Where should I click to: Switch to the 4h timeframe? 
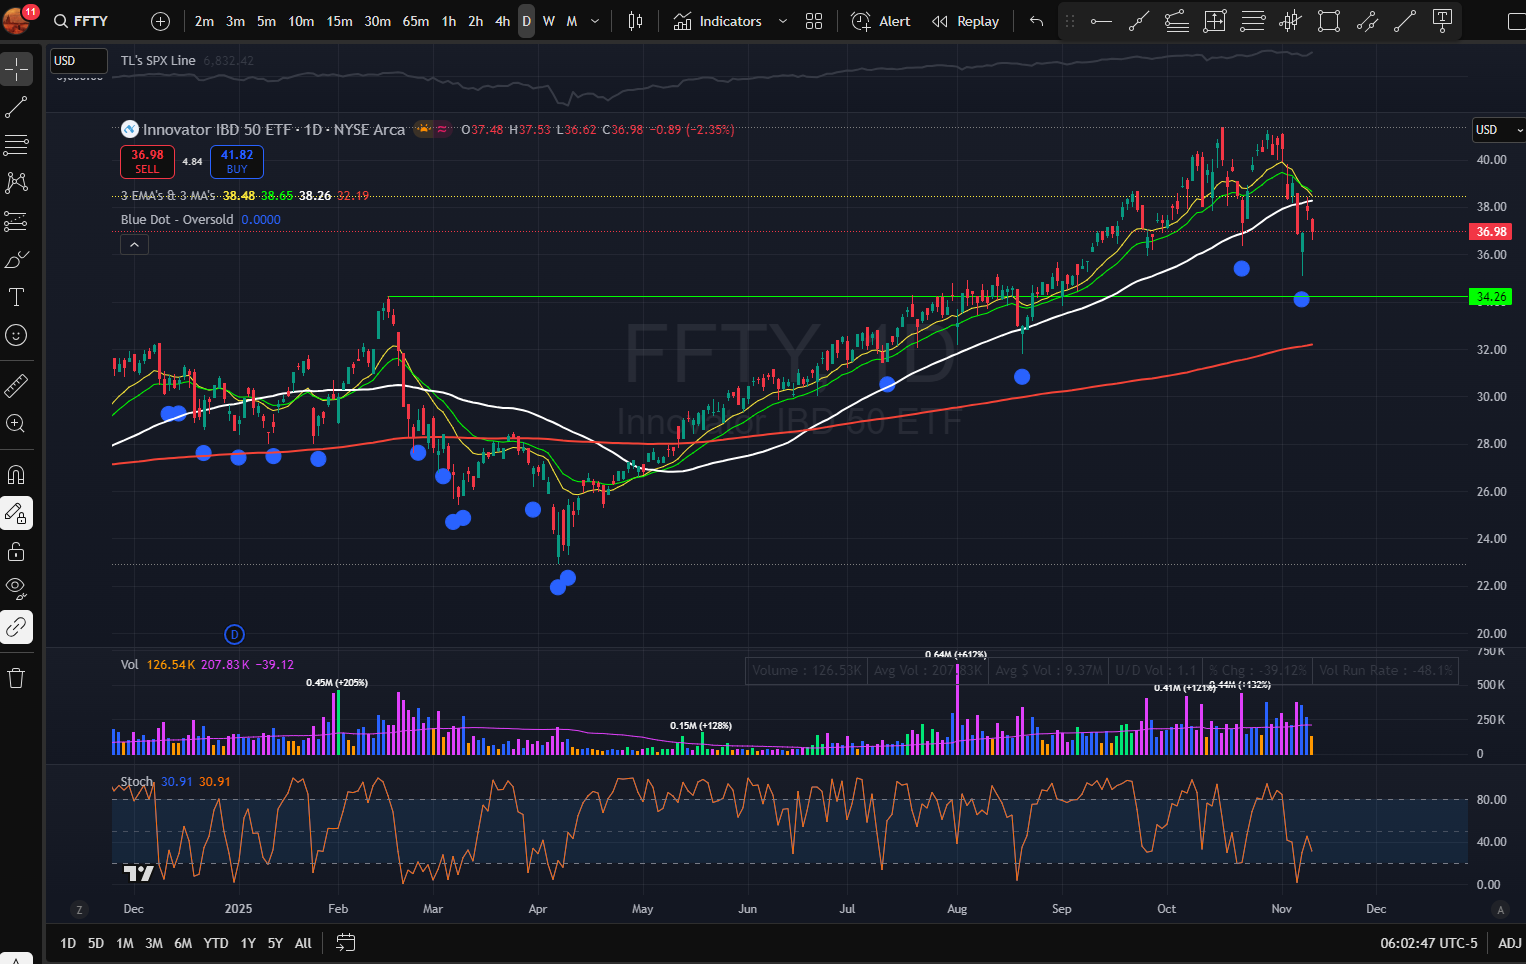tap(502, 21)
